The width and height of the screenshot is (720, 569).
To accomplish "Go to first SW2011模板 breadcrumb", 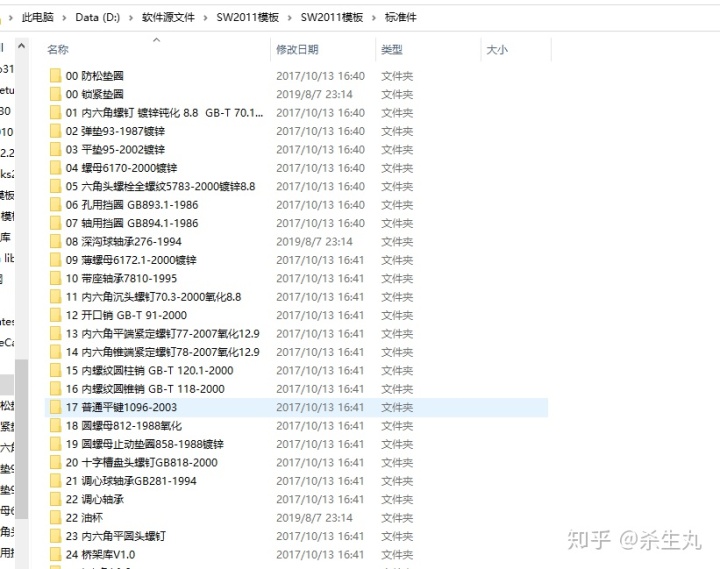I will click(x=248, y=17).
